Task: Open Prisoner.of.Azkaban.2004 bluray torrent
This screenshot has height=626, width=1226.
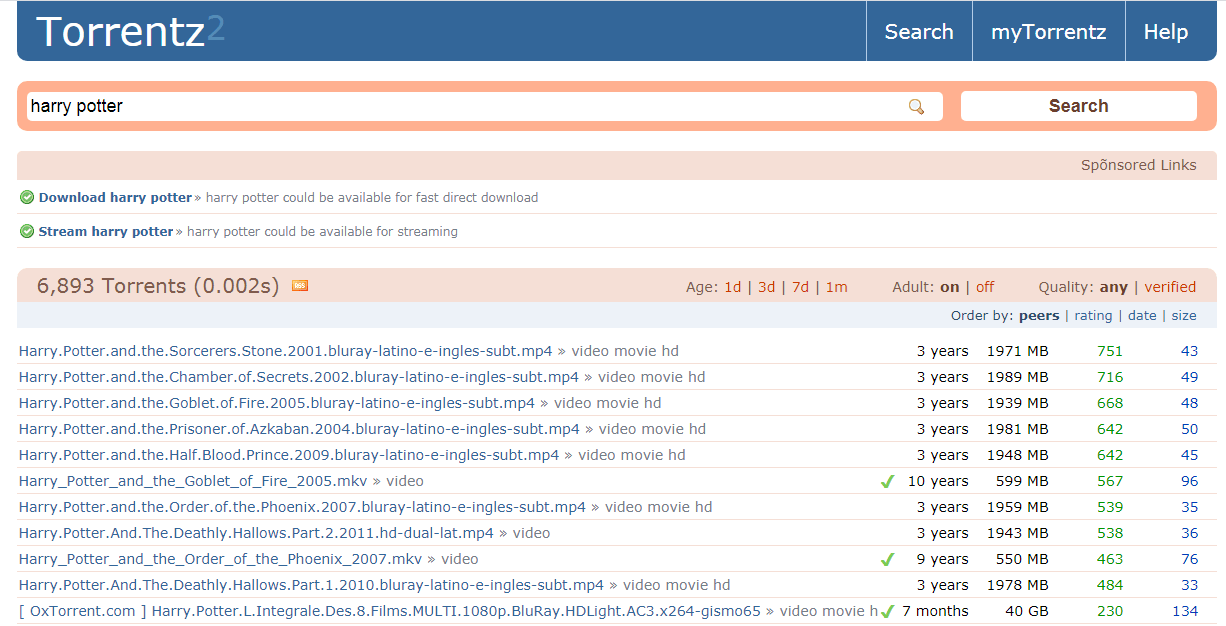Action: coord(299,429)
